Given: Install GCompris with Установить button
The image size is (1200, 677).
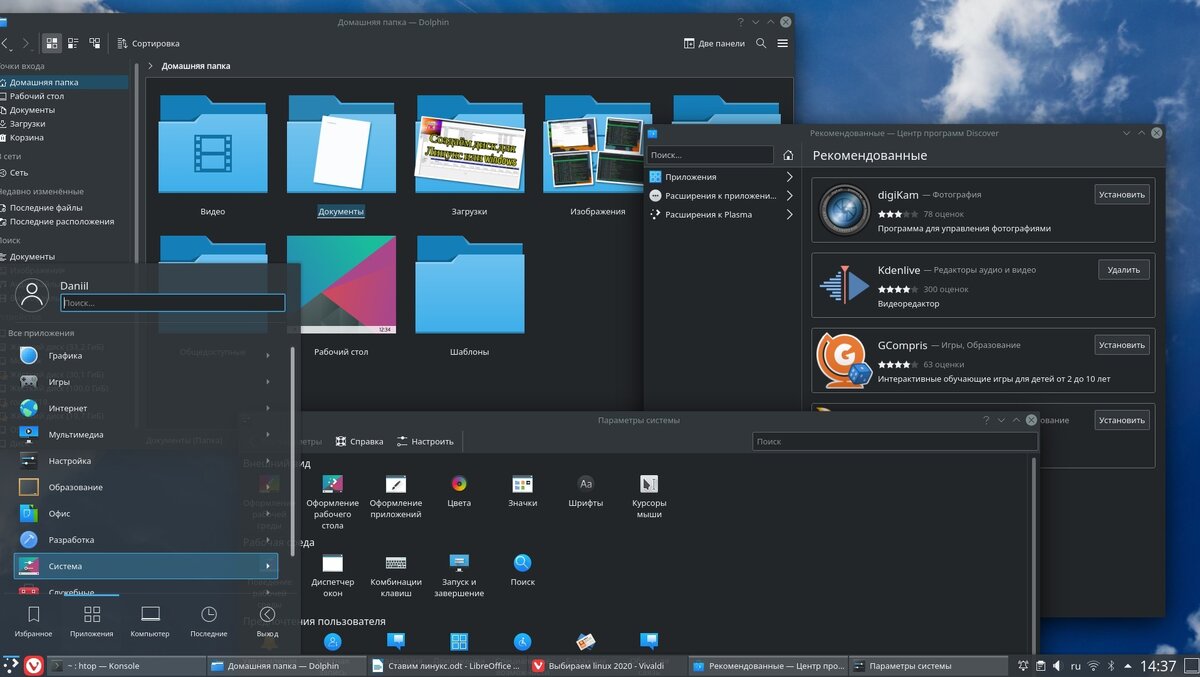Looking at the screenshot, I should 1122,345.
